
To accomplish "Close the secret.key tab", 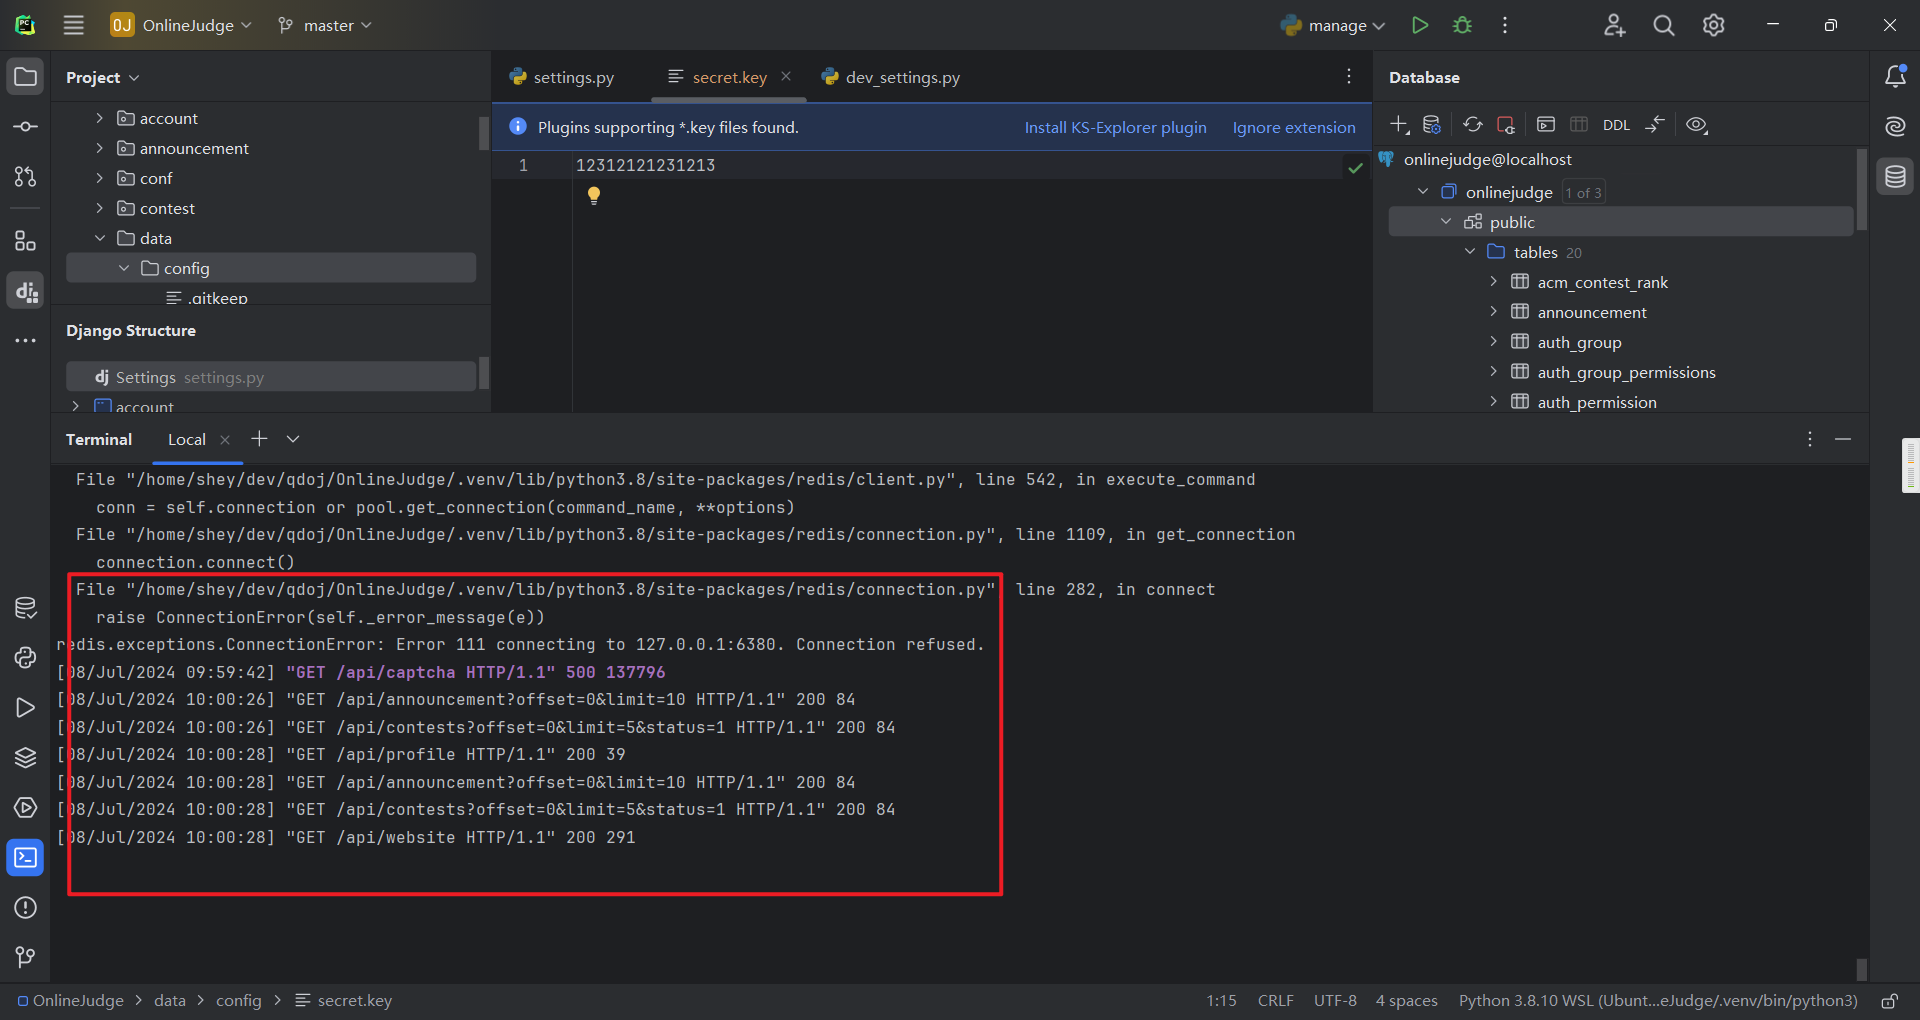I will point(786,76).
